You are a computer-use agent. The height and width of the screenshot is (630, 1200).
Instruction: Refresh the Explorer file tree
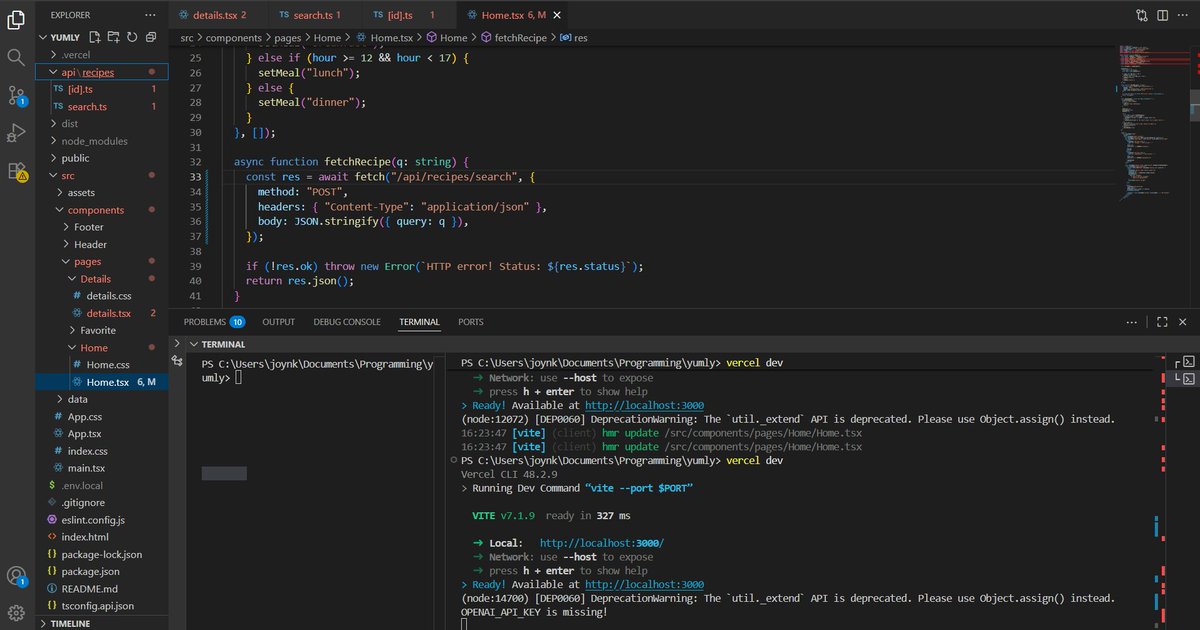pos(132,37)
